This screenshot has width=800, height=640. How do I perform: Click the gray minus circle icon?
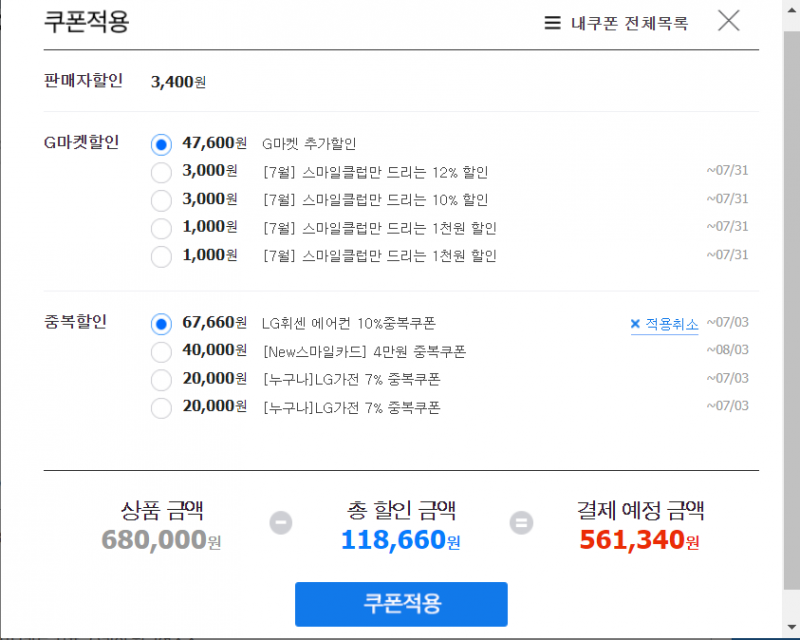[x=281, y=523]
